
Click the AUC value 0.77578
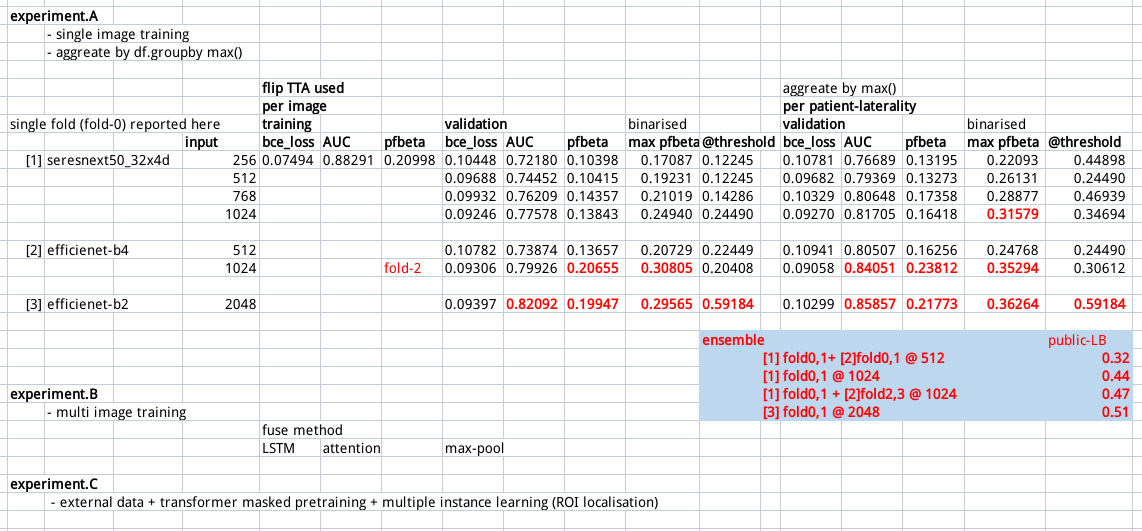(532, 214)
